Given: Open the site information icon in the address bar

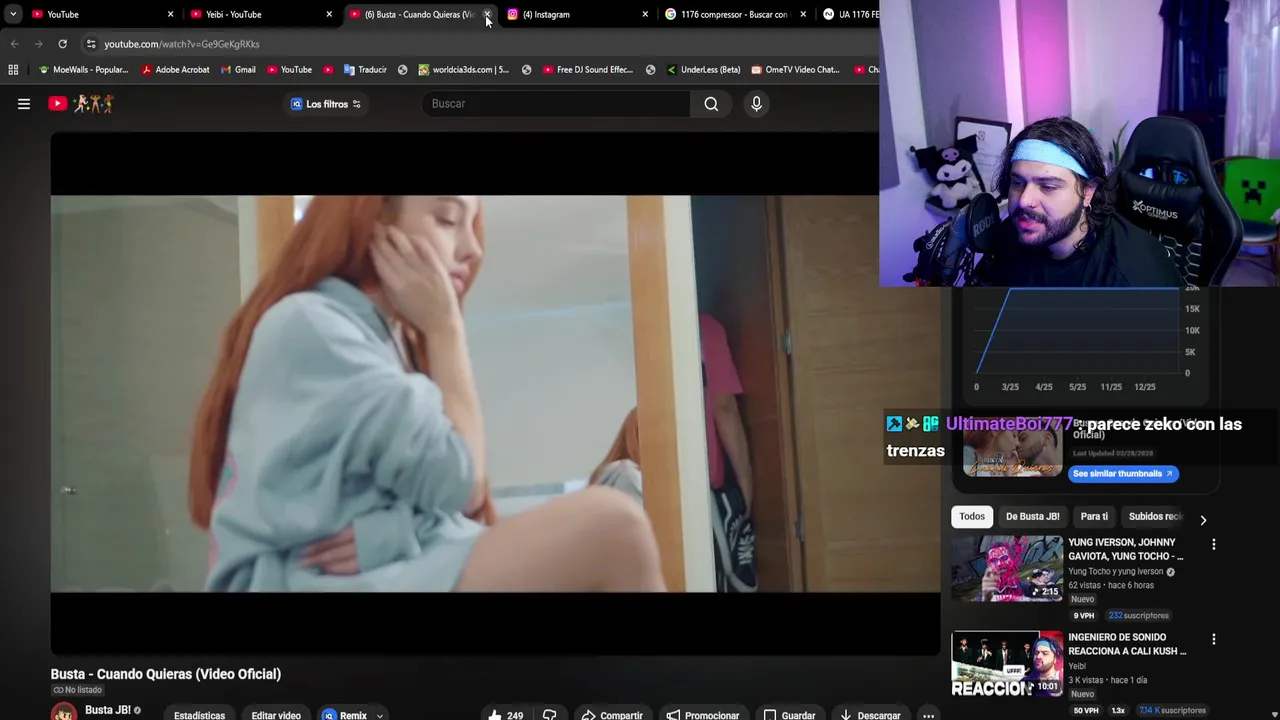Looking at the screenshot, I should (x=91, y=44).
